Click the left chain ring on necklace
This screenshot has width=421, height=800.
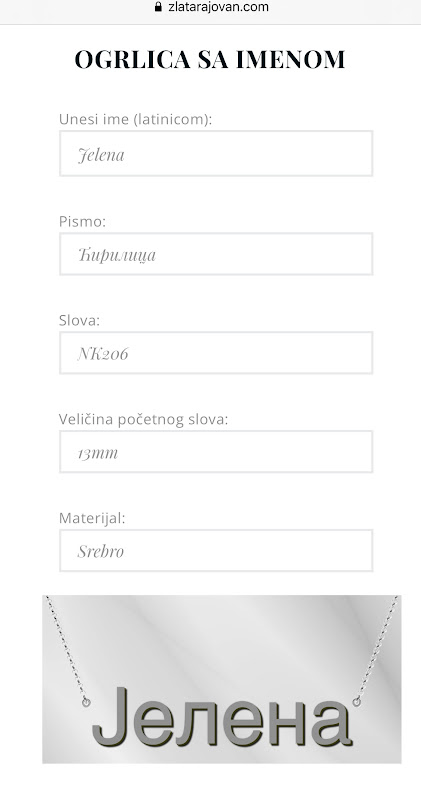click(86, 703)
